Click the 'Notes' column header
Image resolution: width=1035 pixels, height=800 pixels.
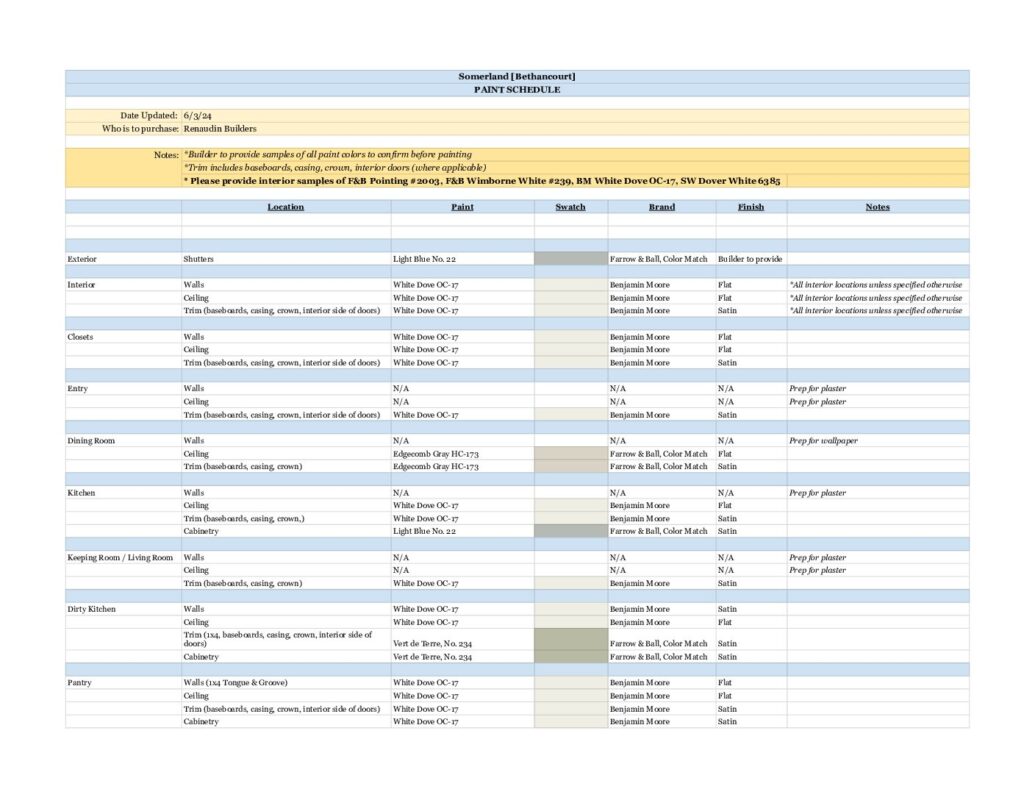pyautogui.click(x=877, y=207)
